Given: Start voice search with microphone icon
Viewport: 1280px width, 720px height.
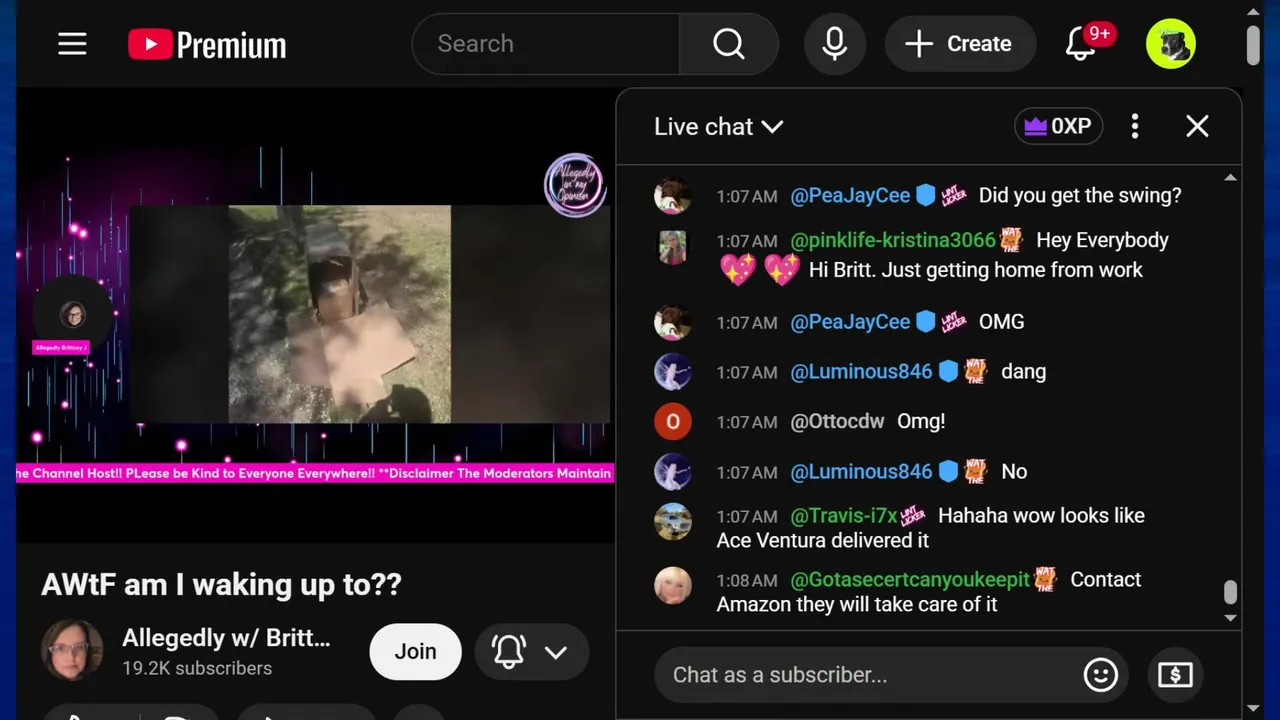Looking at the screenshot, I should 835,44.
